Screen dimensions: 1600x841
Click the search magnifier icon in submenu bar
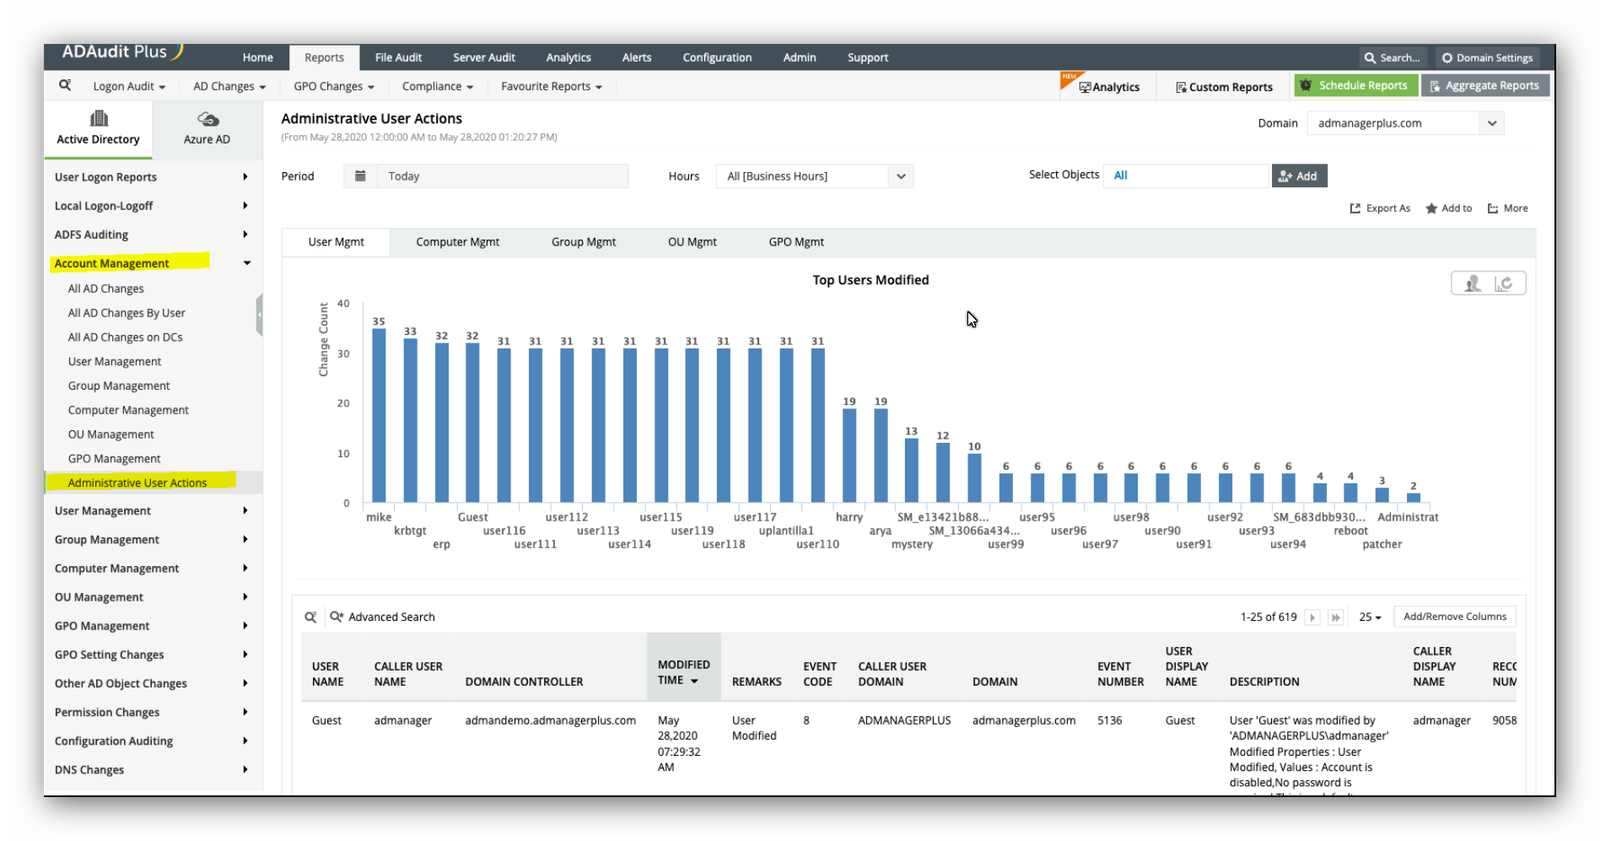coord(65,86)
